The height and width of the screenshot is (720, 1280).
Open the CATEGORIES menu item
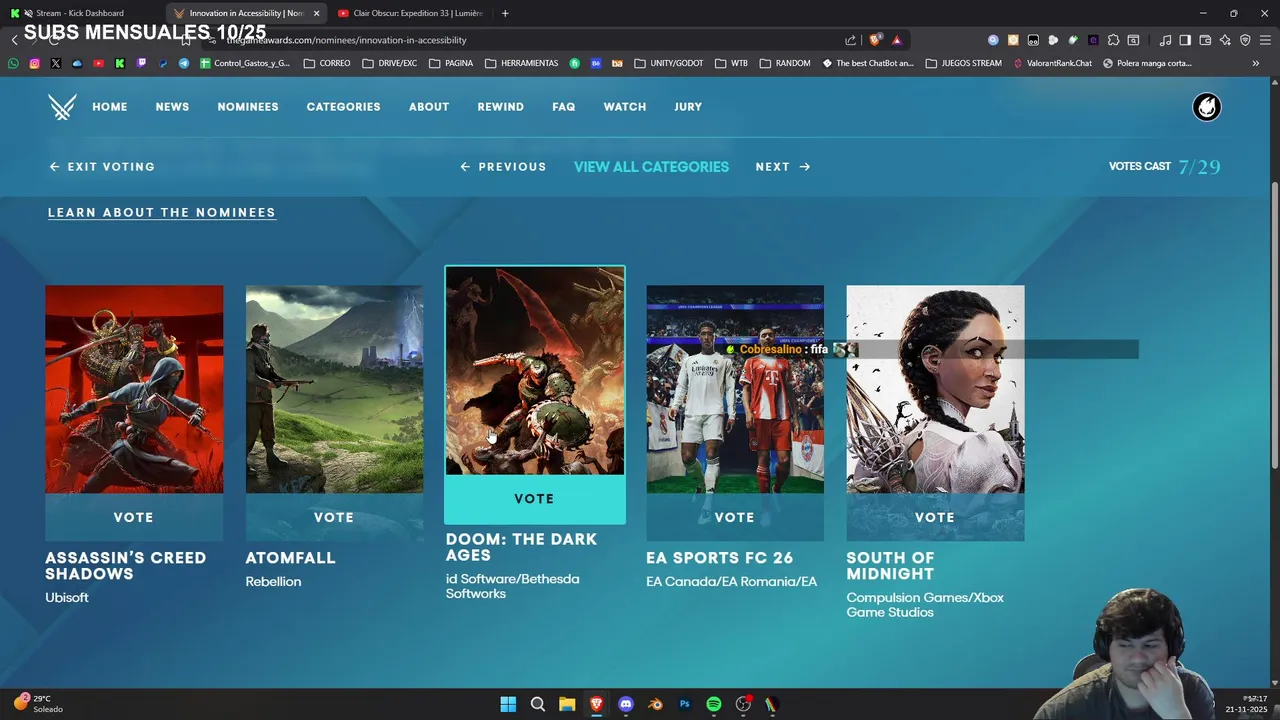(343, 107)
